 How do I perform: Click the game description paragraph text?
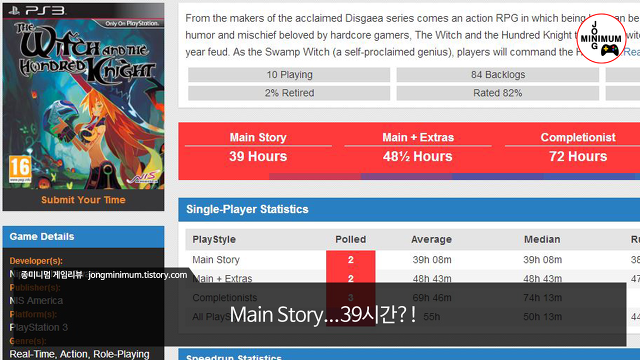pyautogui.click(x=412, y=35)
